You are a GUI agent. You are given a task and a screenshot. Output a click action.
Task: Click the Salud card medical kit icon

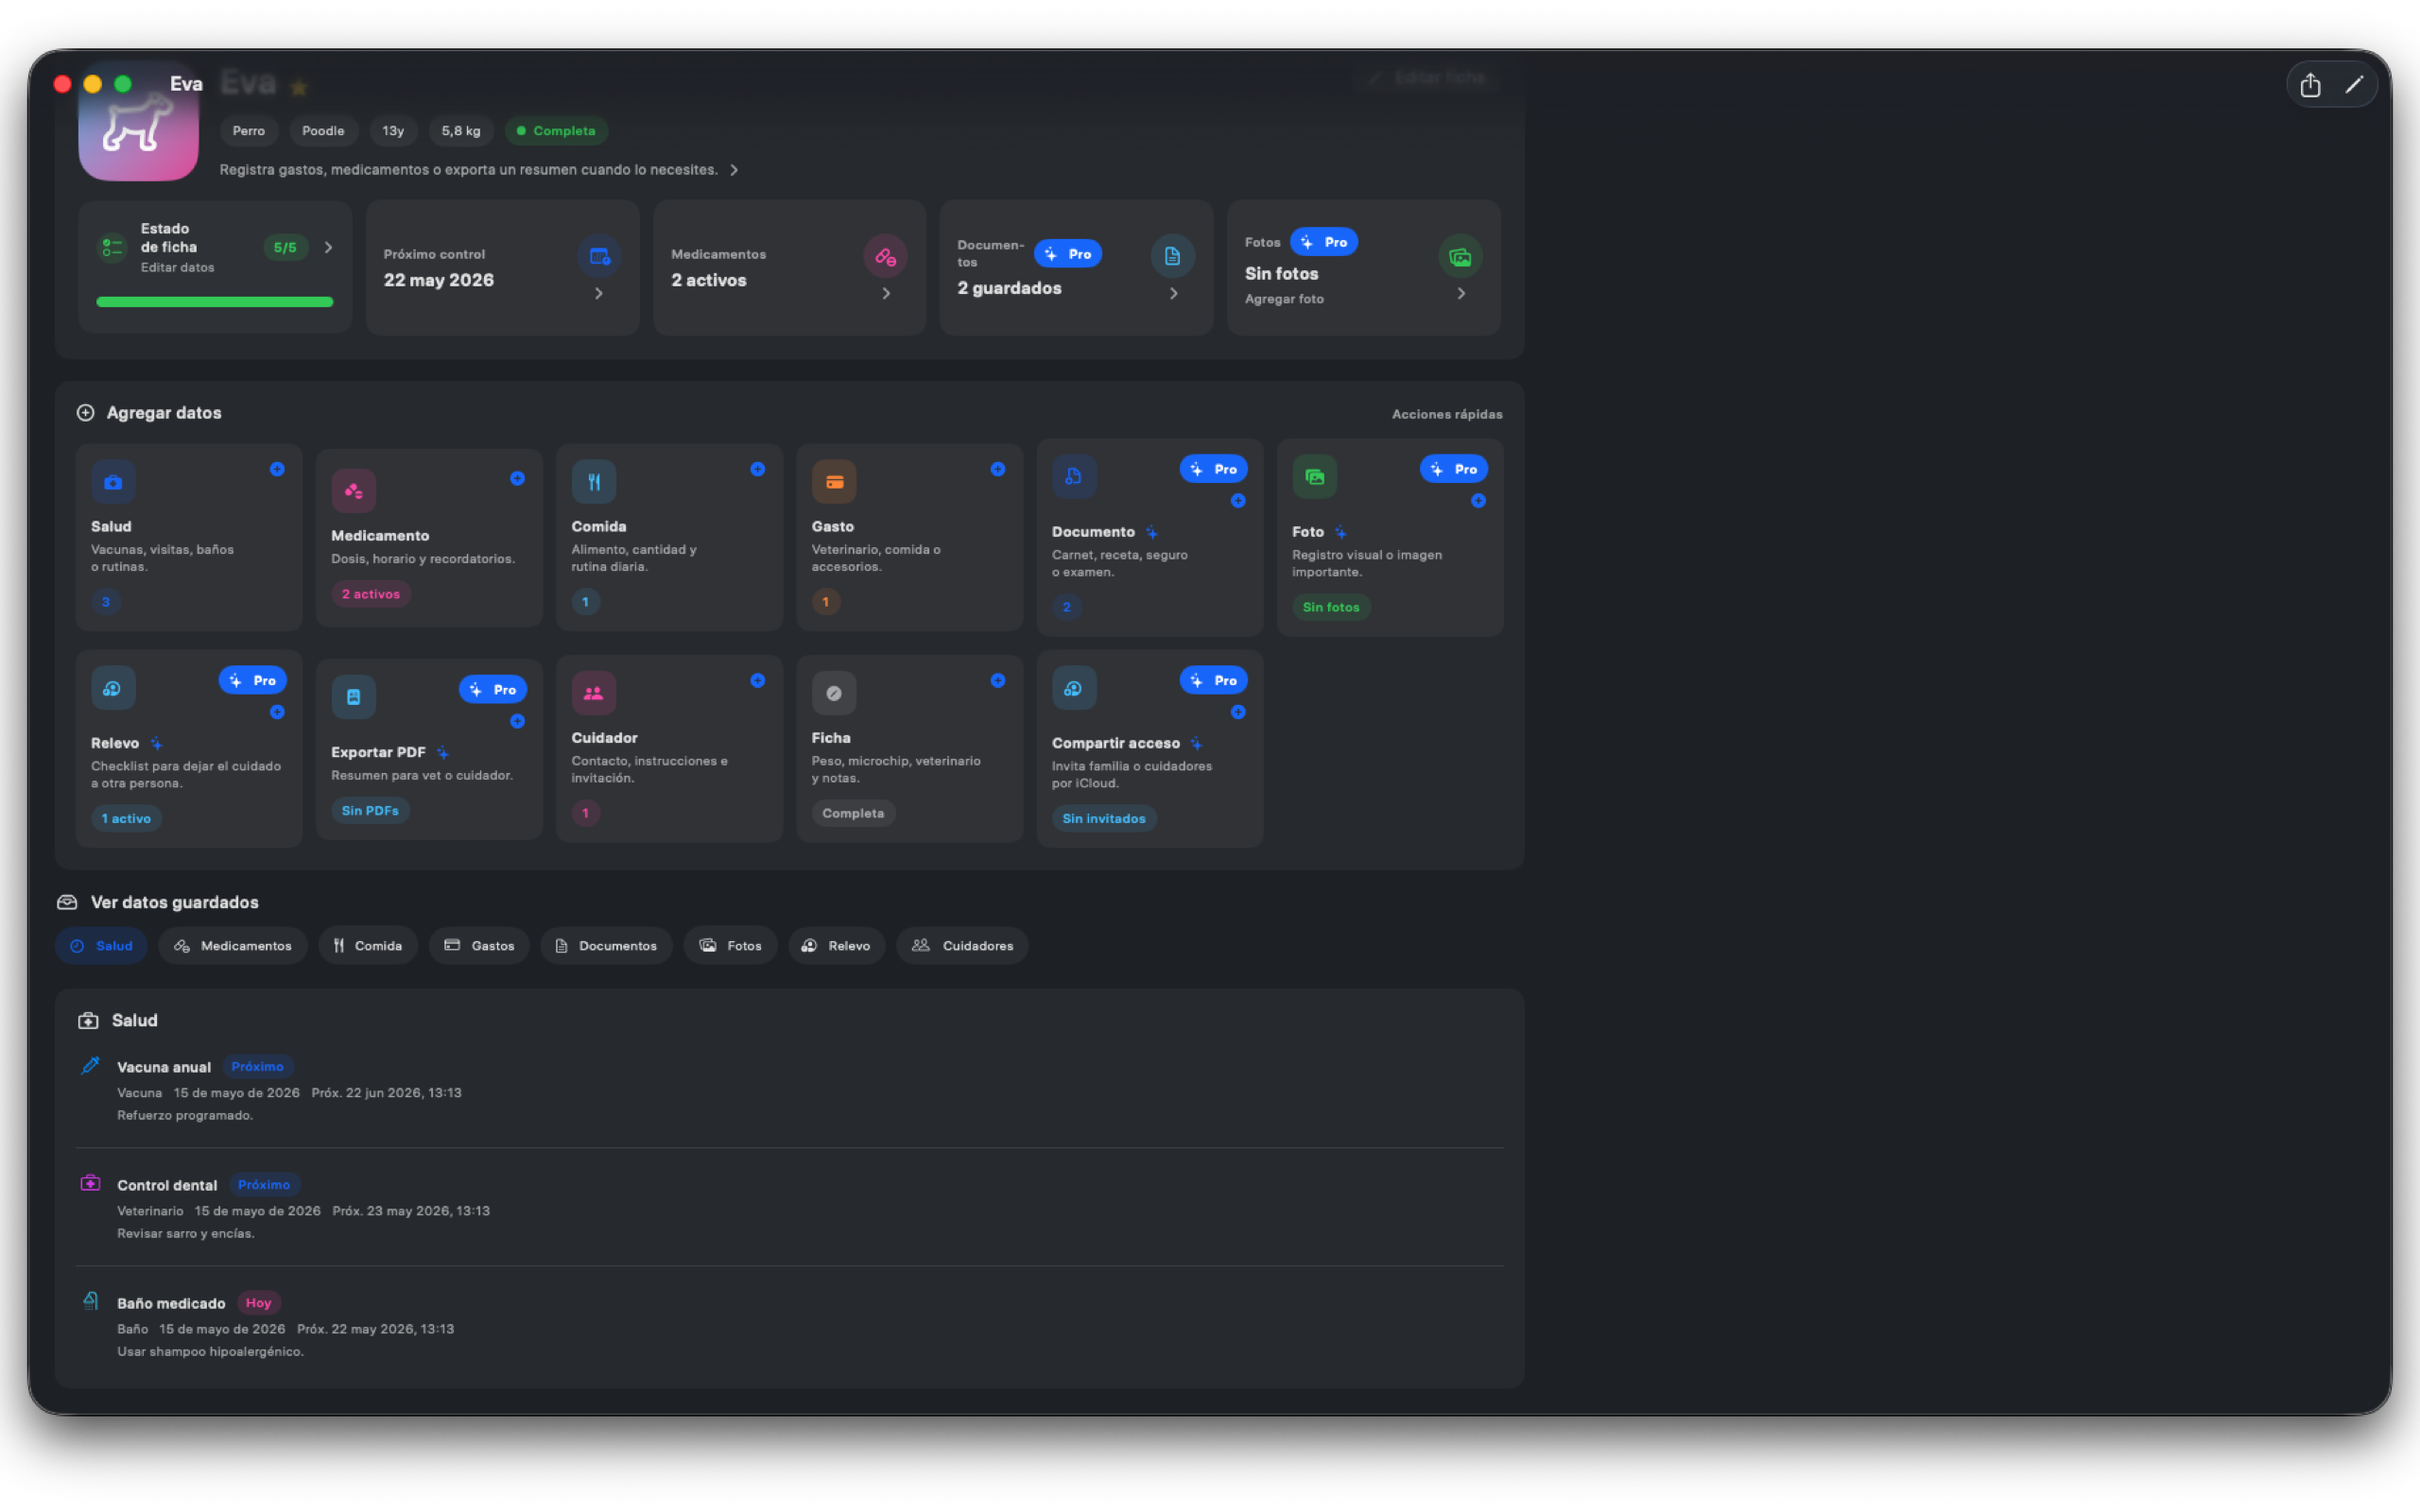tap(113, 482)
